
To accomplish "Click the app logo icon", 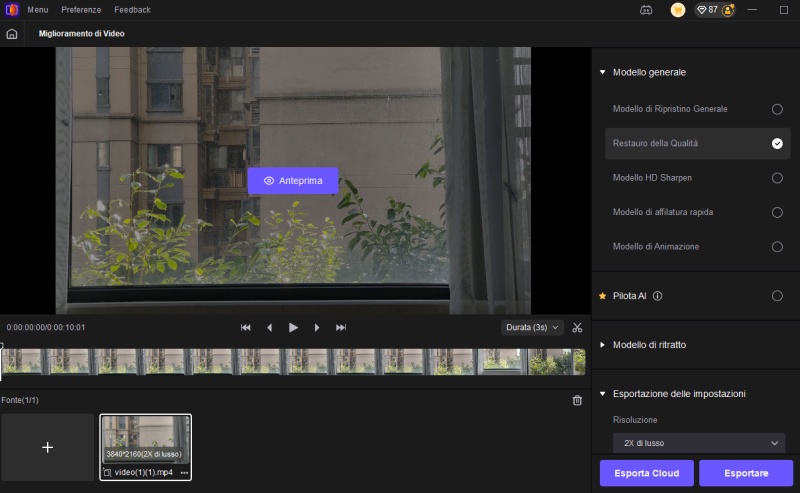I will 11,10.
